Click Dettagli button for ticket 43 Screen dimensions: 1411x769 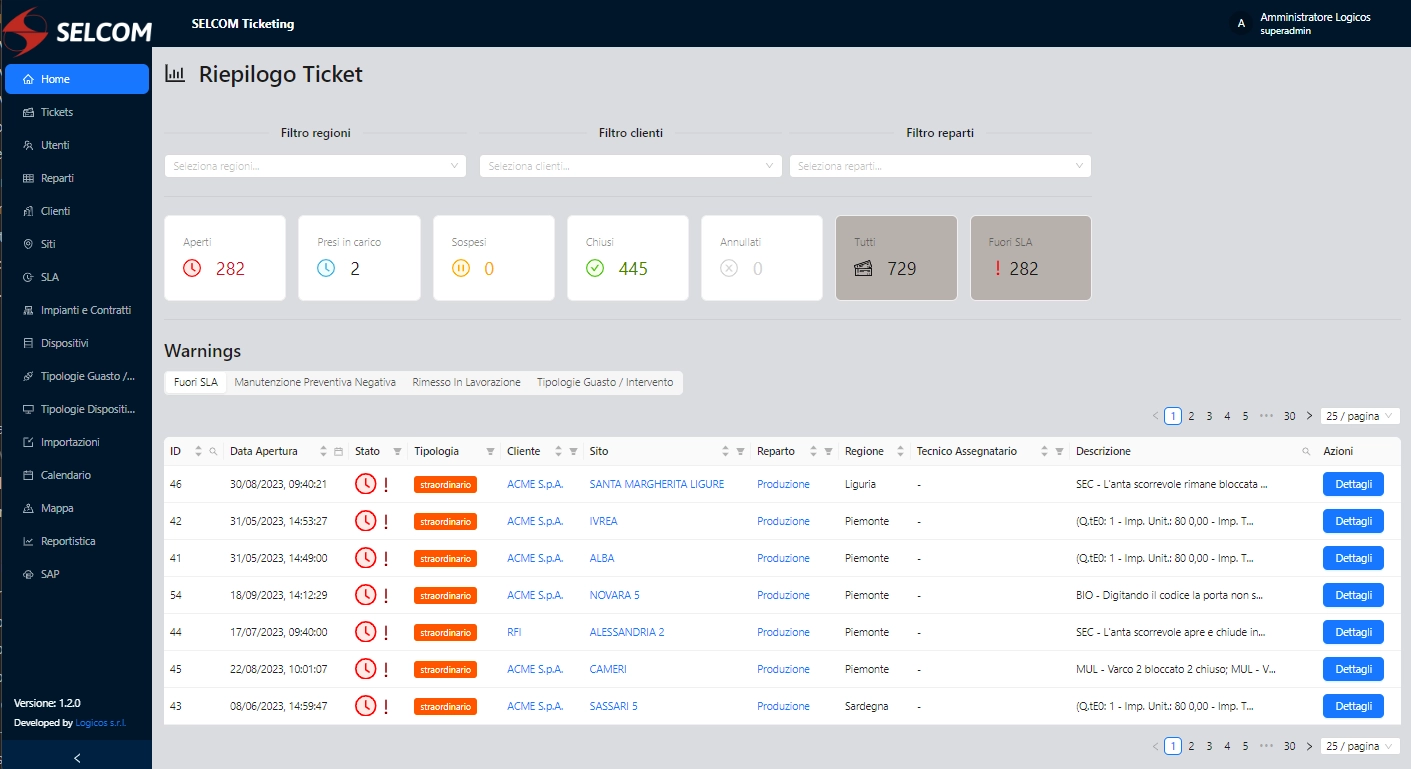point(1353,706)
